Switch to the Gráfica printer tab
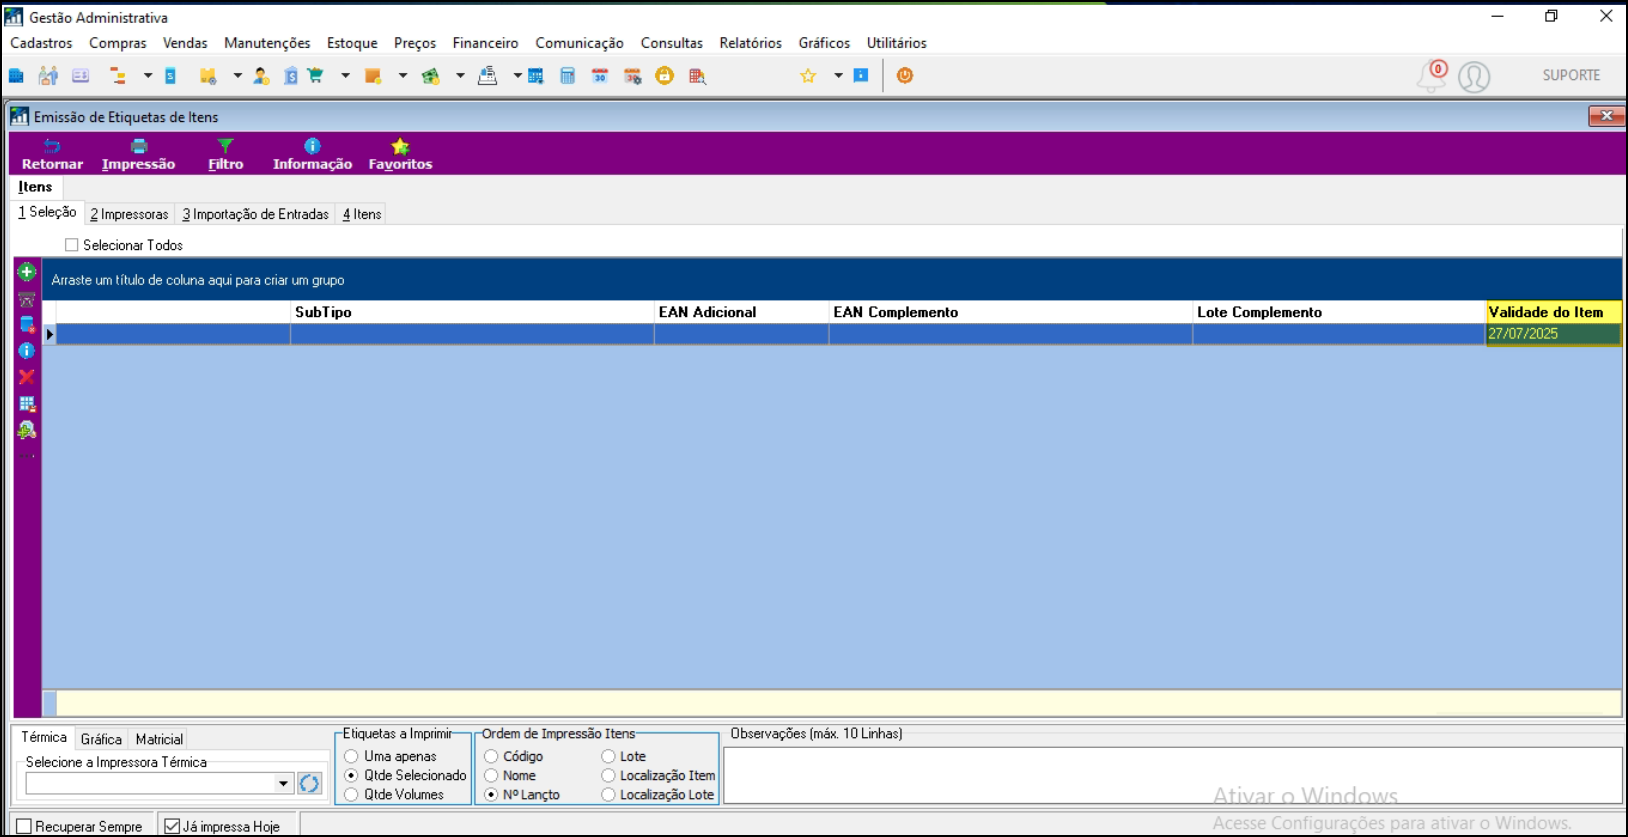 tap(101, 739)
